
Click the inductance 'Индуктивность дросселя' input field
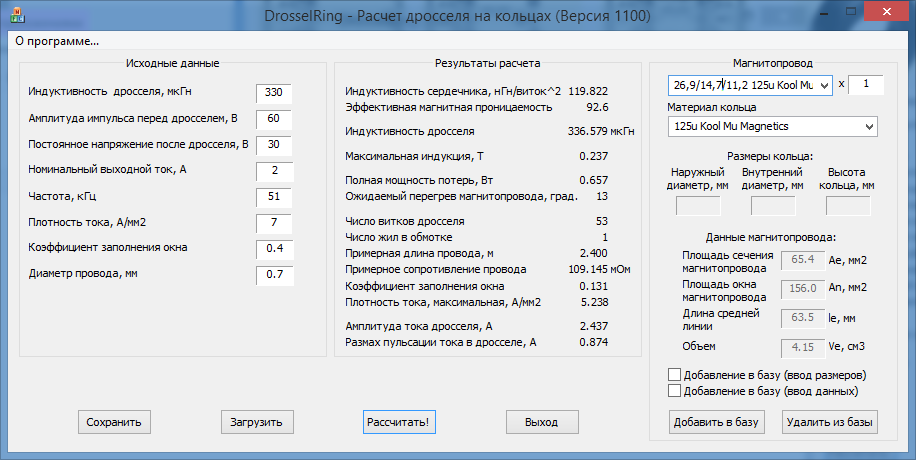point(274,93)
